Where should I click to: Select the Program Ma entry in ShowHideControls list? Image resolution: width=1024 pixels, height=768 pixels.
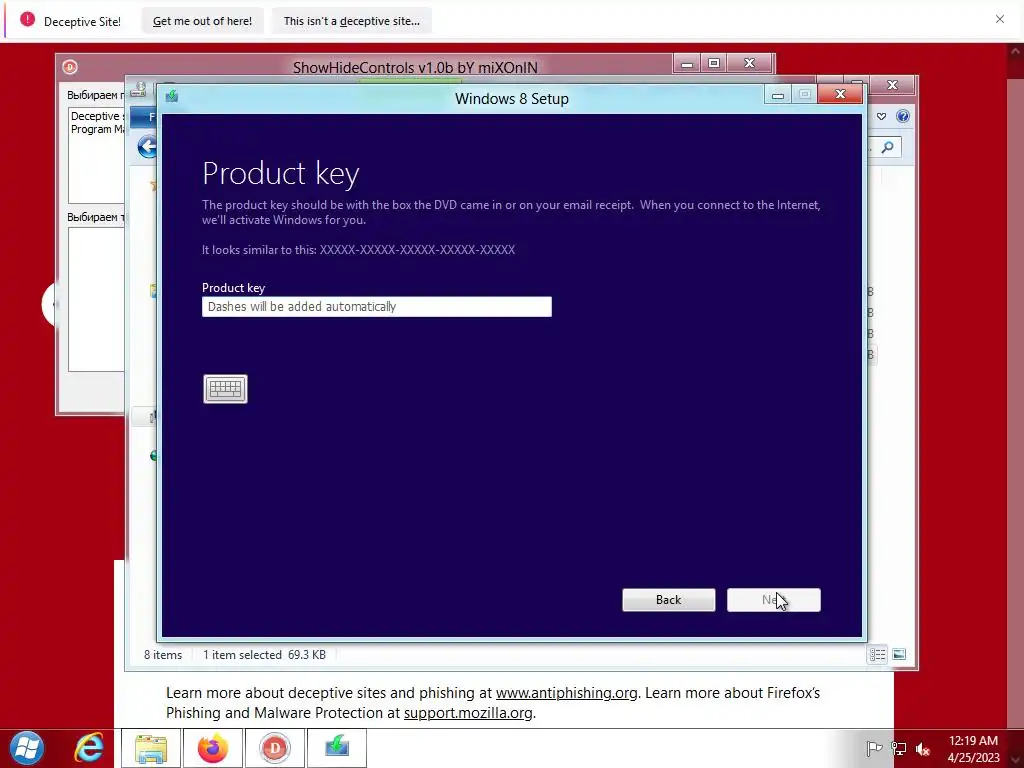pos(97,129)
